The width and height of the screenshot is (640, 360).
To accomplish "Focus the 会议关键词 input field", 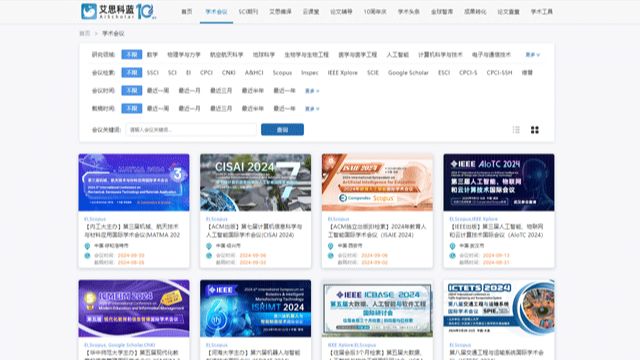I will click(x=191, y=129).
